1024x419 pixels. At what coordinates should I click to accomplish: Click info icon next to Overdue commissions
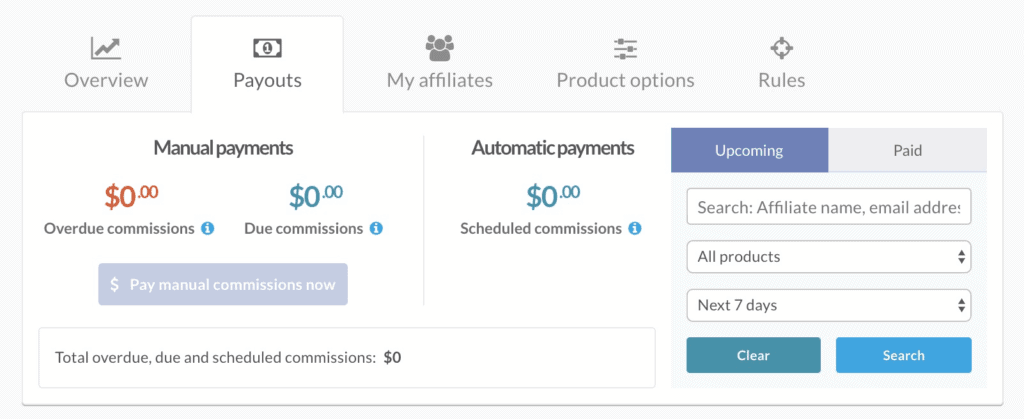click(x=208, y=228)
